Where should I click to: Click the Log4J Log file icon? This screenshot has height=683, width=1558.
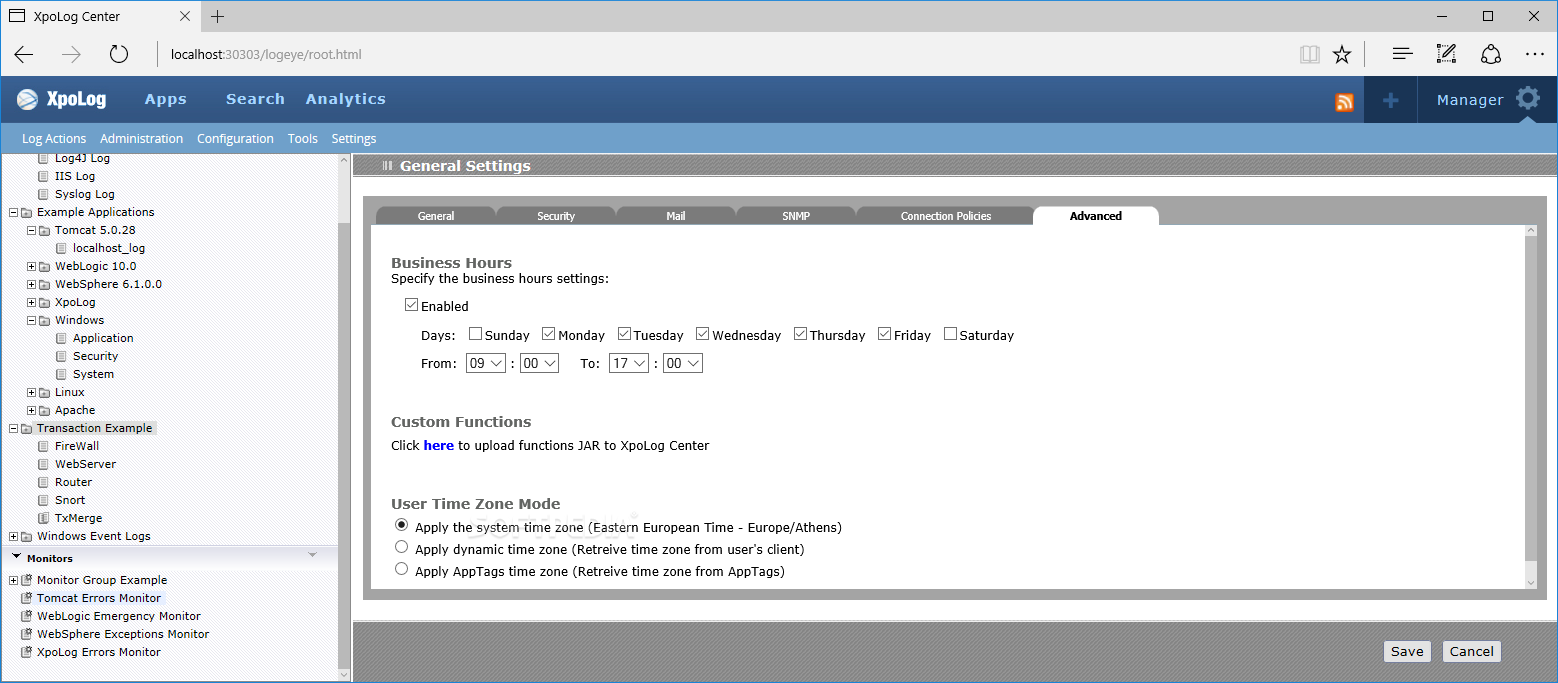[x=43, y=158]
